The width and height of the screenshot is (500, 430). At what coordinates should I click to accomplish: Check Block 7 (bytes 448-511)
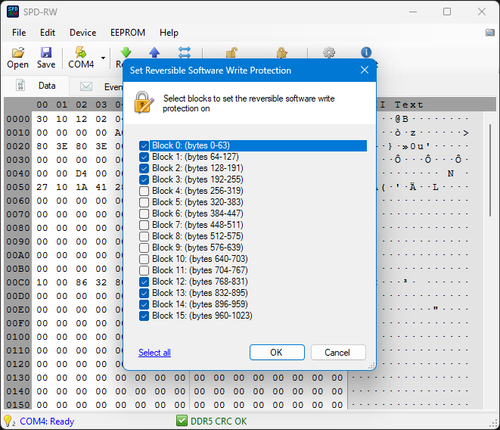[144, 225]
